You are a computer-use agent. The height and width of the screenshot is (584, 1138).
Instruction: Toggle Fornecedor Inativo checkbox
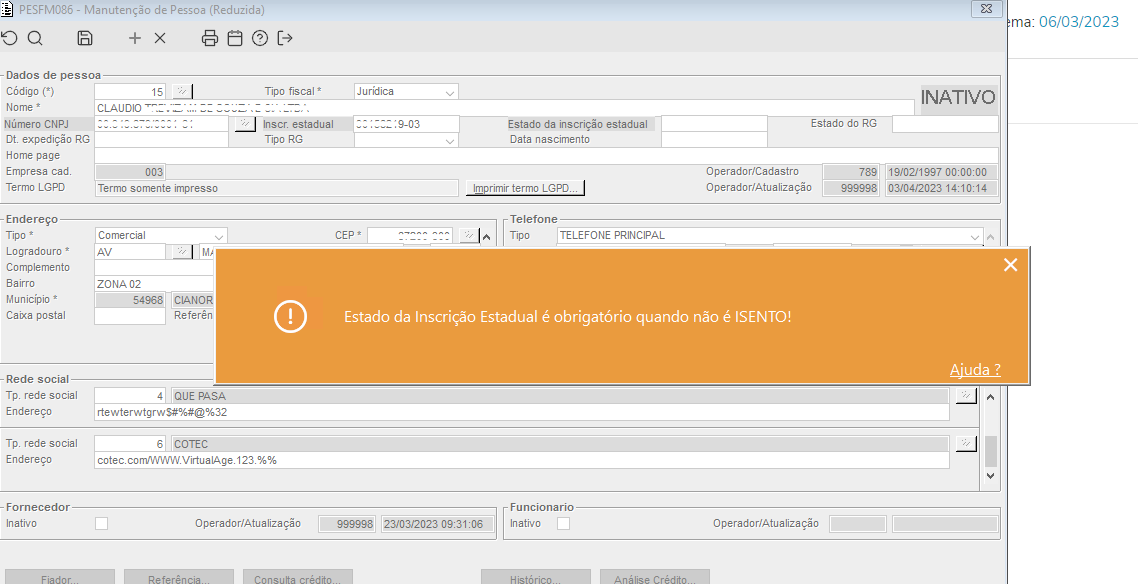[102, 523]
